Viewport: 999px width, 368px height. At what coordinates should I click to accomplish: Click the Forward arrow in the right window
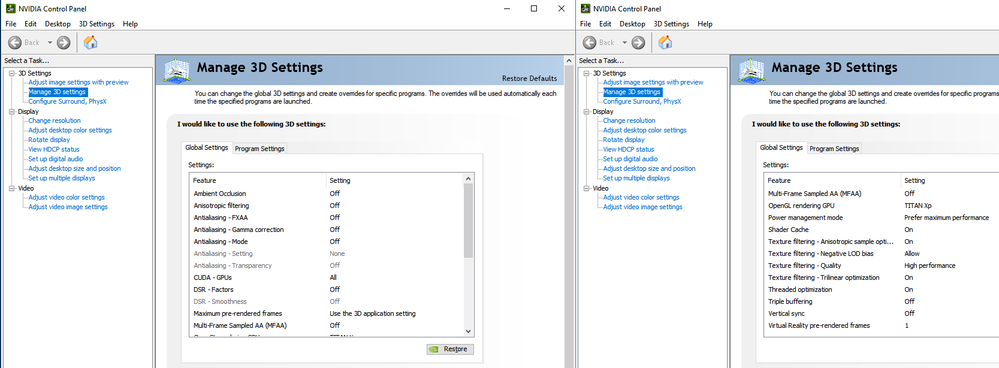[638, 43]
